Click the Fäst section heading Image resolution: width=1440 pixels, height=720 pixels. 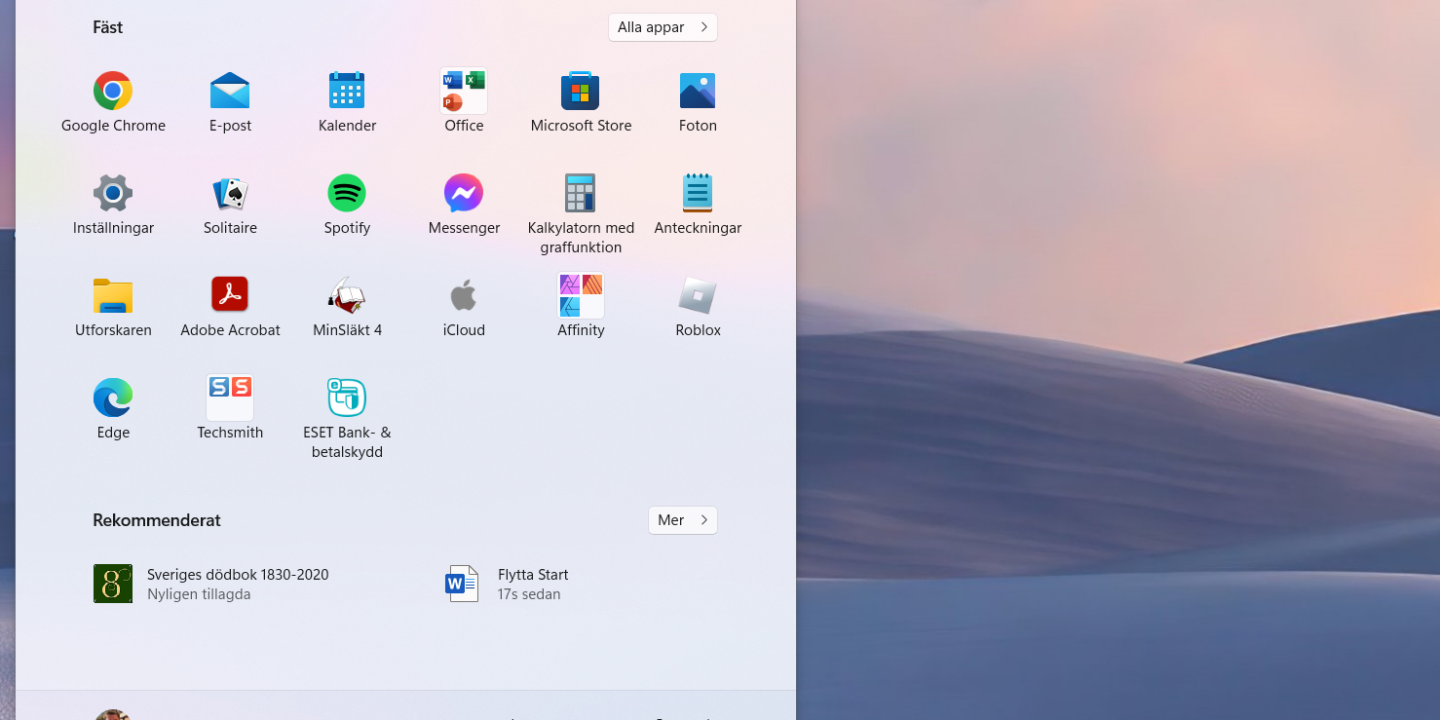(108, 28)
